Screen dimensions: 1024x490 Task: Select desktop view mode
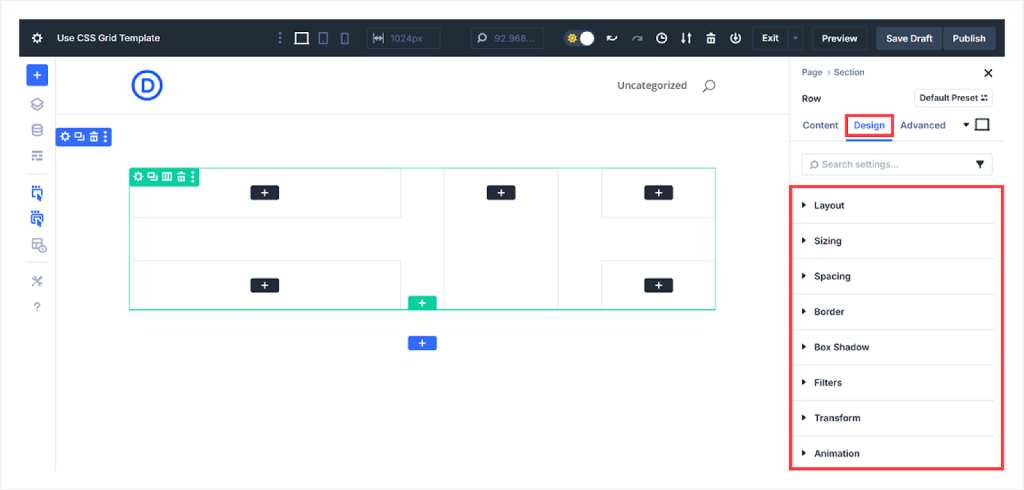pyautogui.click(x=301, y=38)
